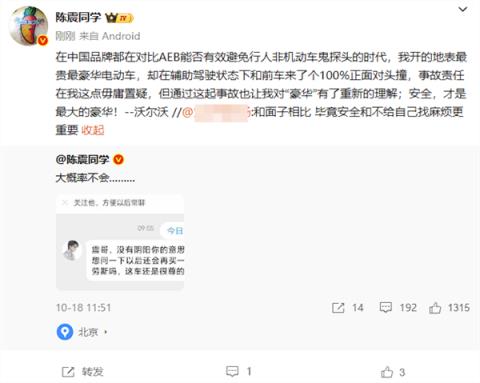
Task: Collapse the post text with 收起
Action: 93,130
